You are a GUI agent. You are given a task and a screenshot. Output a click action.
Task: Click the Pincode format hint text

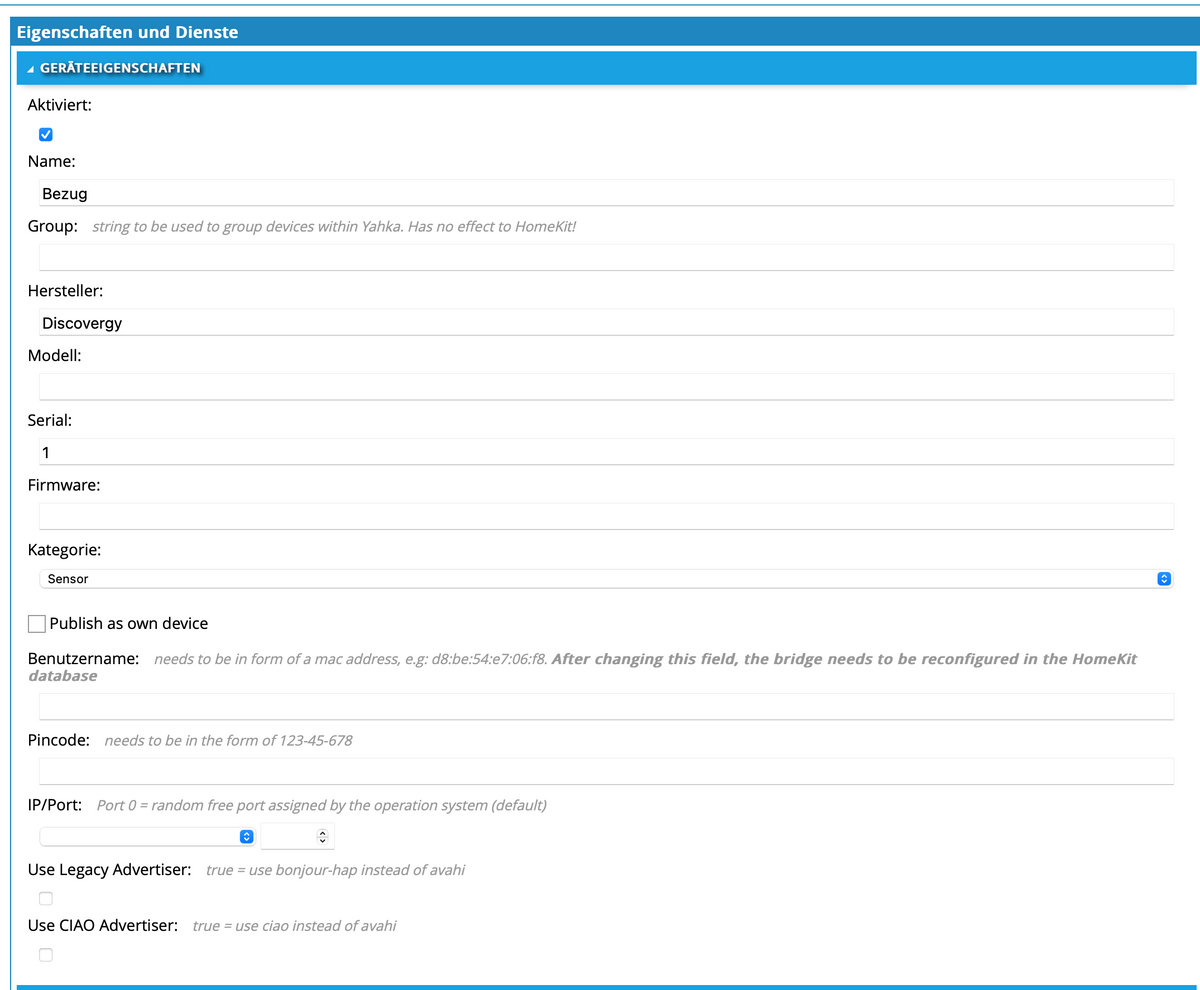tap(228, 741)
